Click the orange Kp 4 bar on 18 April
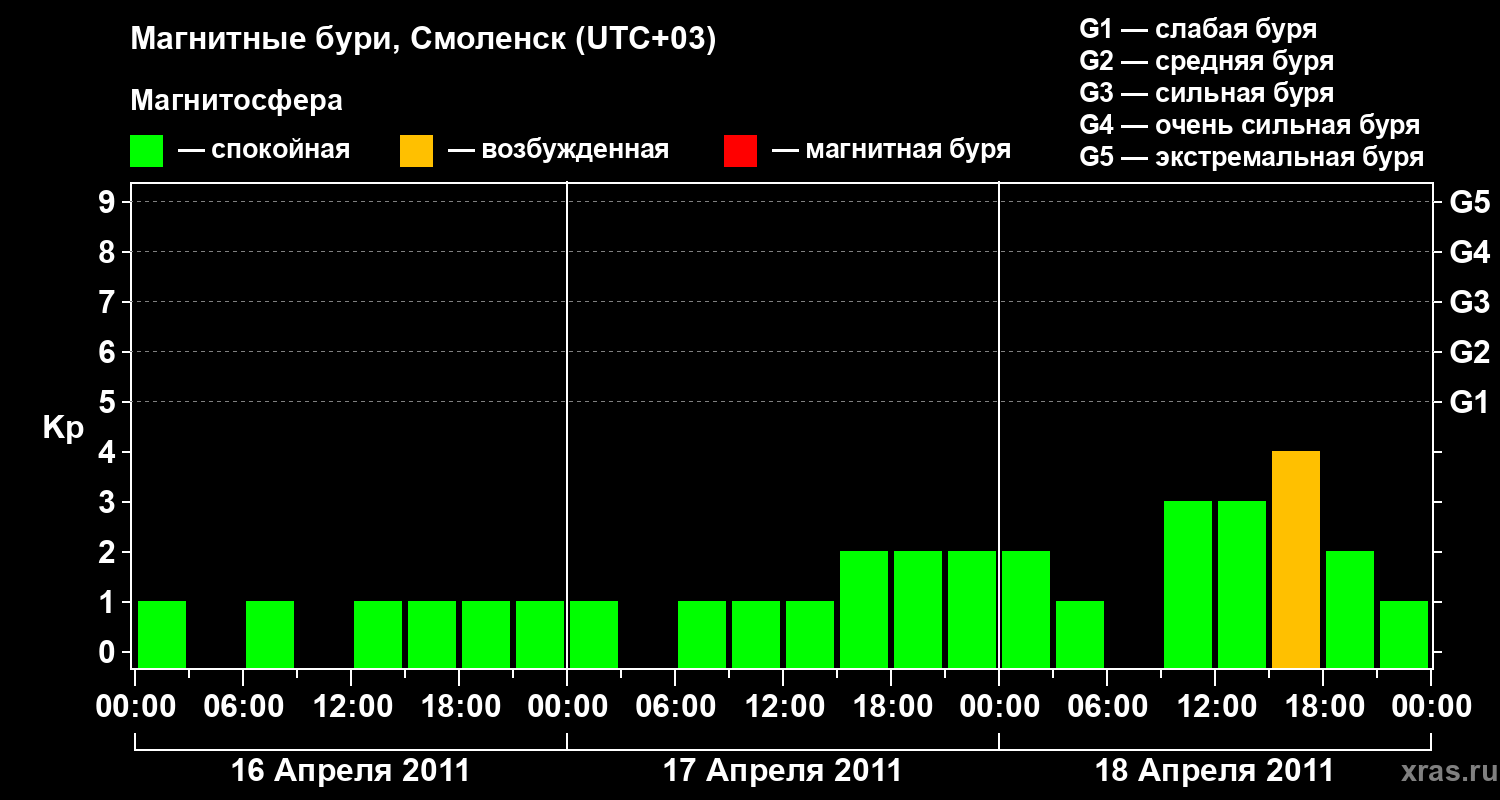1500x800 pixels. (1296, 560)
